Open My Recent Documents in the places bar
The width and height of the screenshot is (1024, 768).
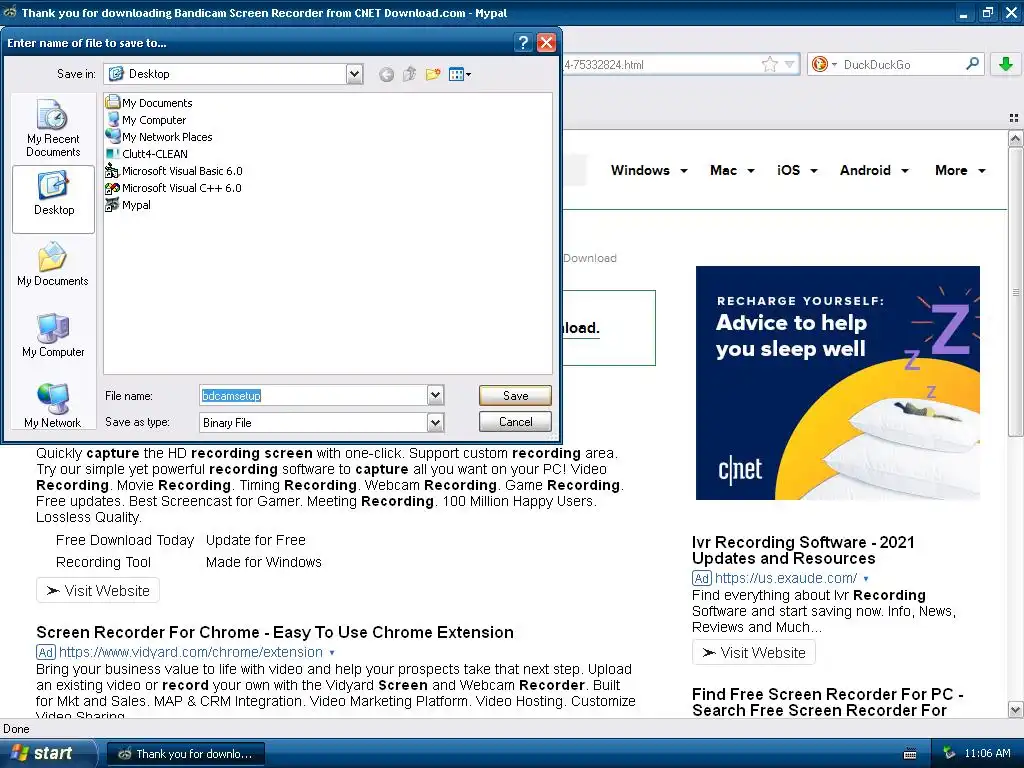pos(53,129)
